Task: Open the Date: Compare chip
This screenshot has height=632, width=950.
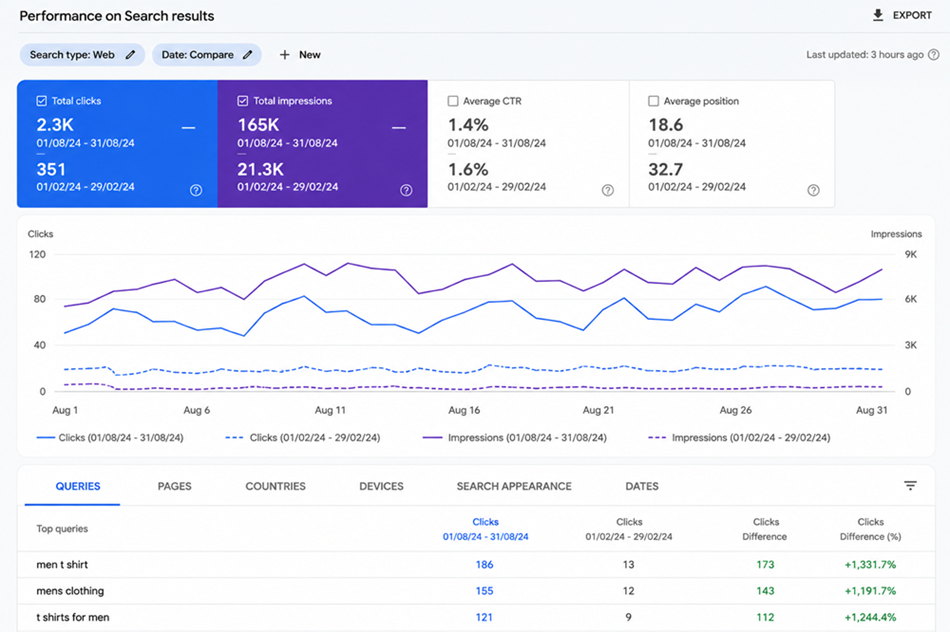Action: [207, 55]
